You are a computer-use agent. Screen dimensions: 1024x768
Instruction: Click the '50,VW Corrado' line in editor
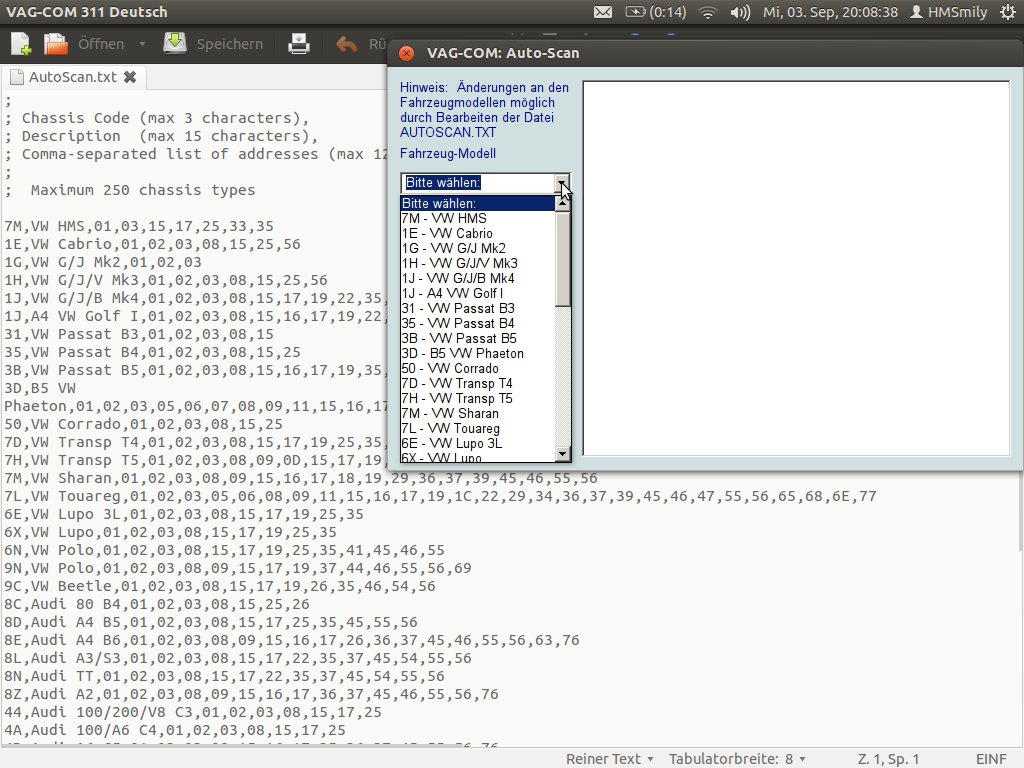tap(144, 424)
